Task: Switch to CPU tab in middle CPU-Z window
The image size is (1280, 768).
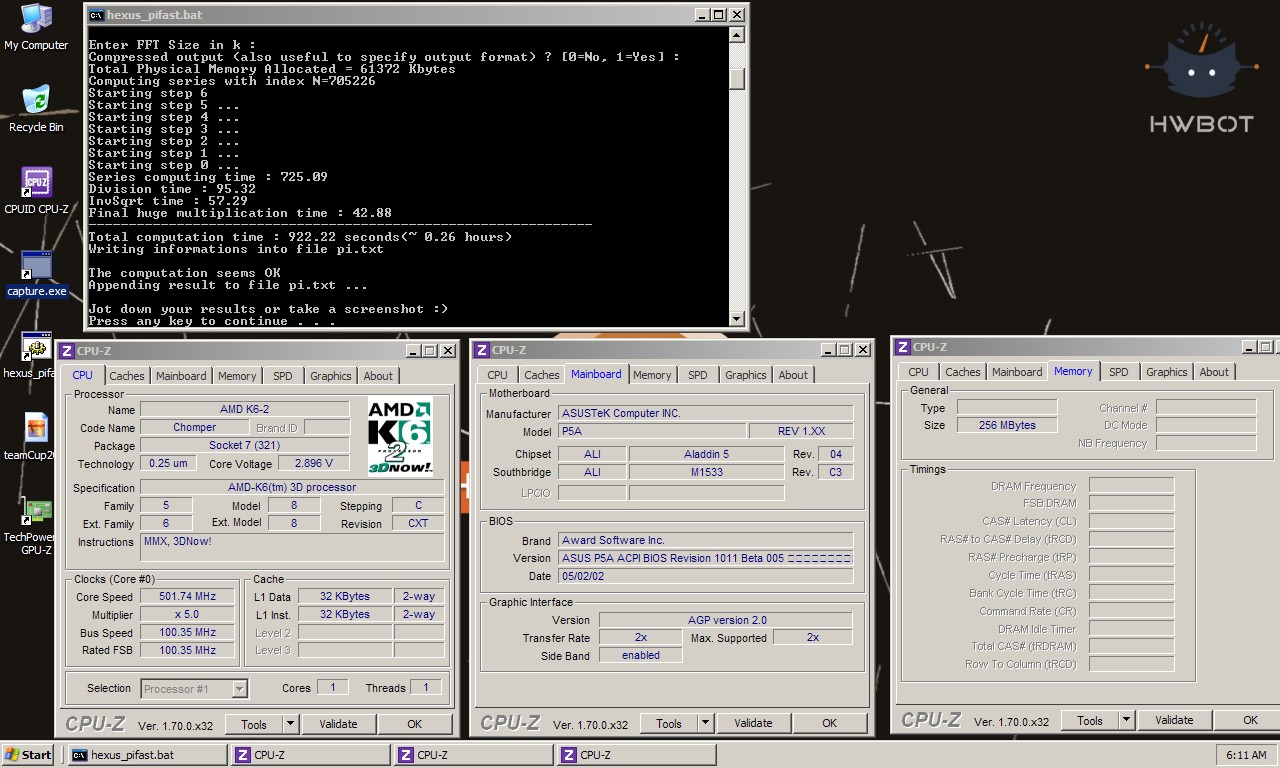Action: (x=498, y=375)
